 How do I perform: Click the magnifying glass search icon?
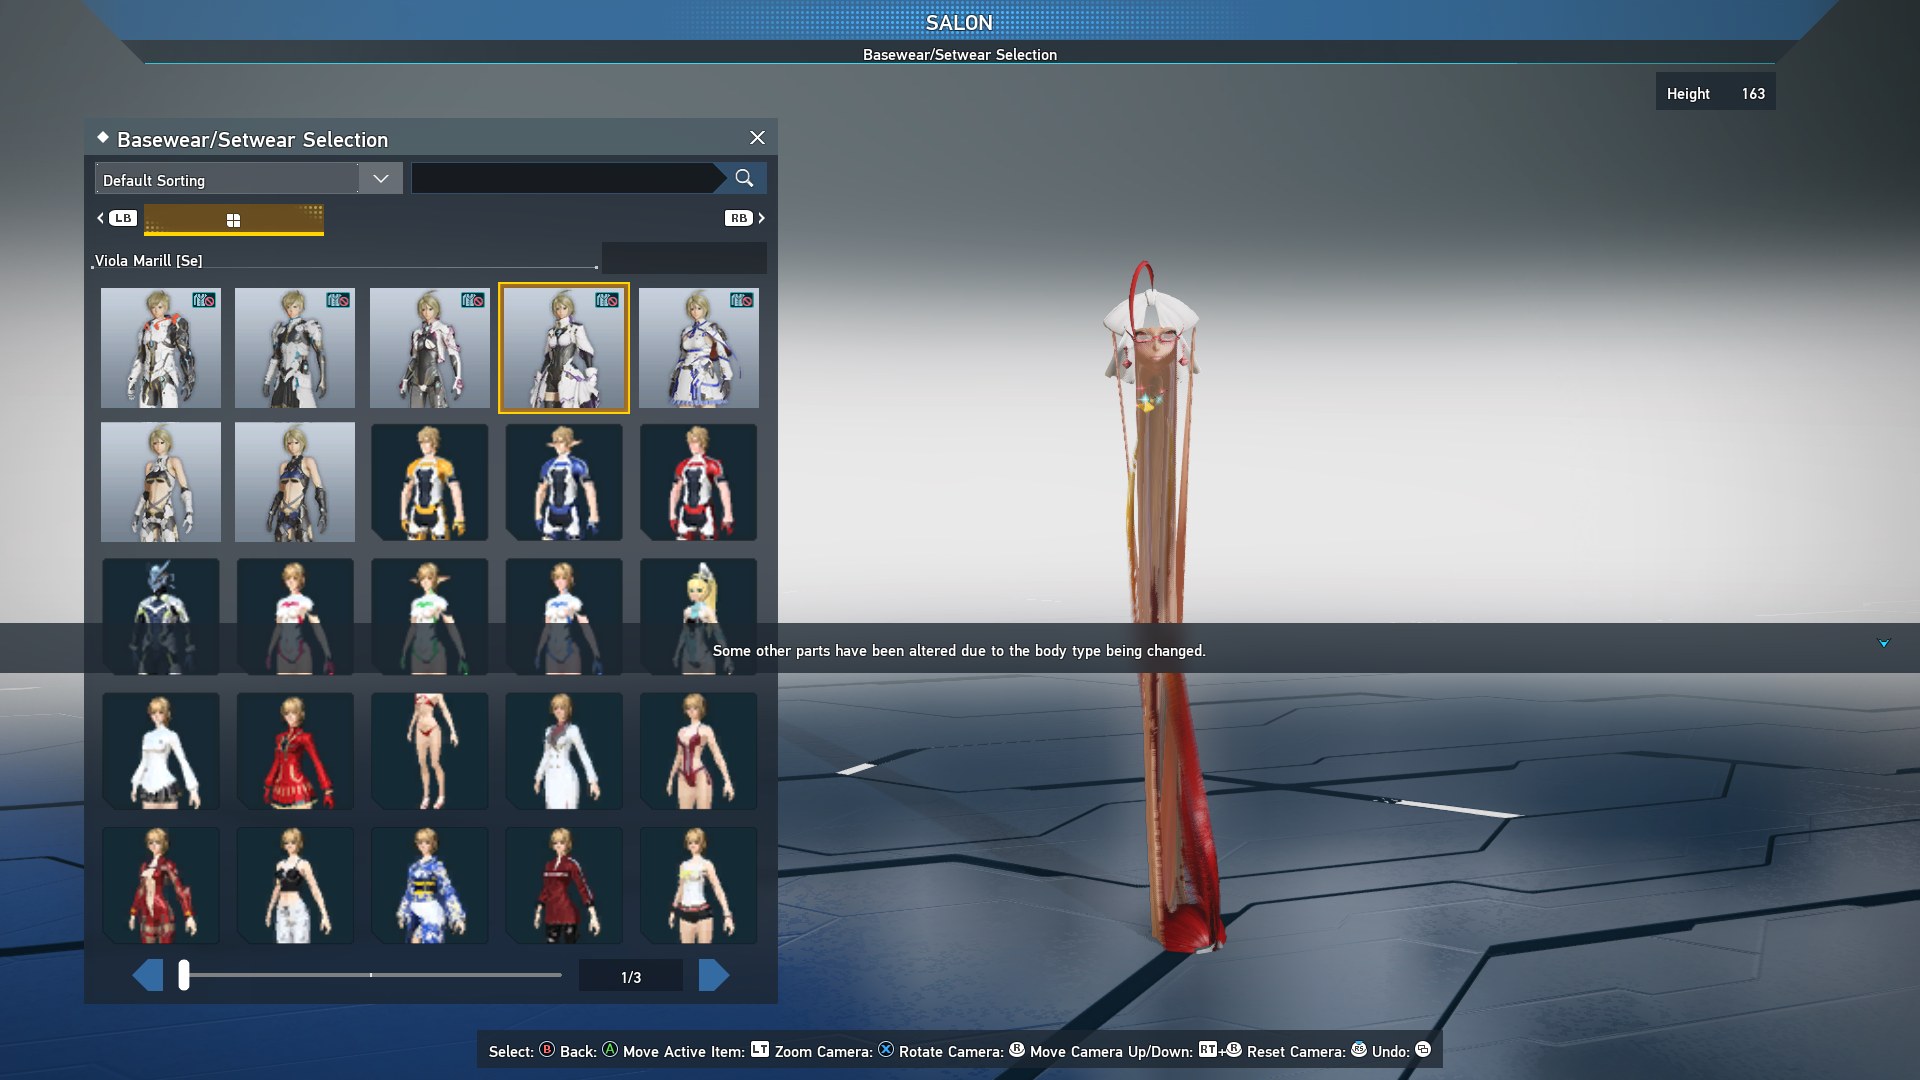744,178
